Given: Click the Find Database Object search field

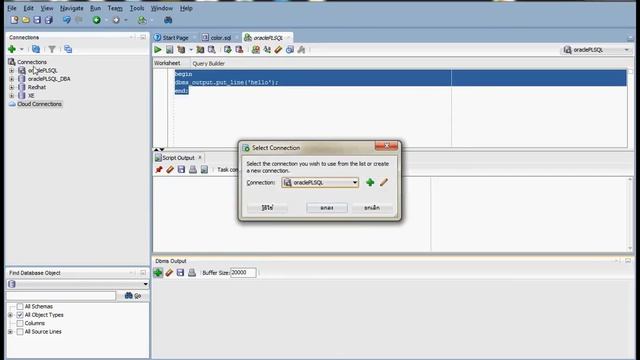Looking at the screenshot, I should pos(61,296).
